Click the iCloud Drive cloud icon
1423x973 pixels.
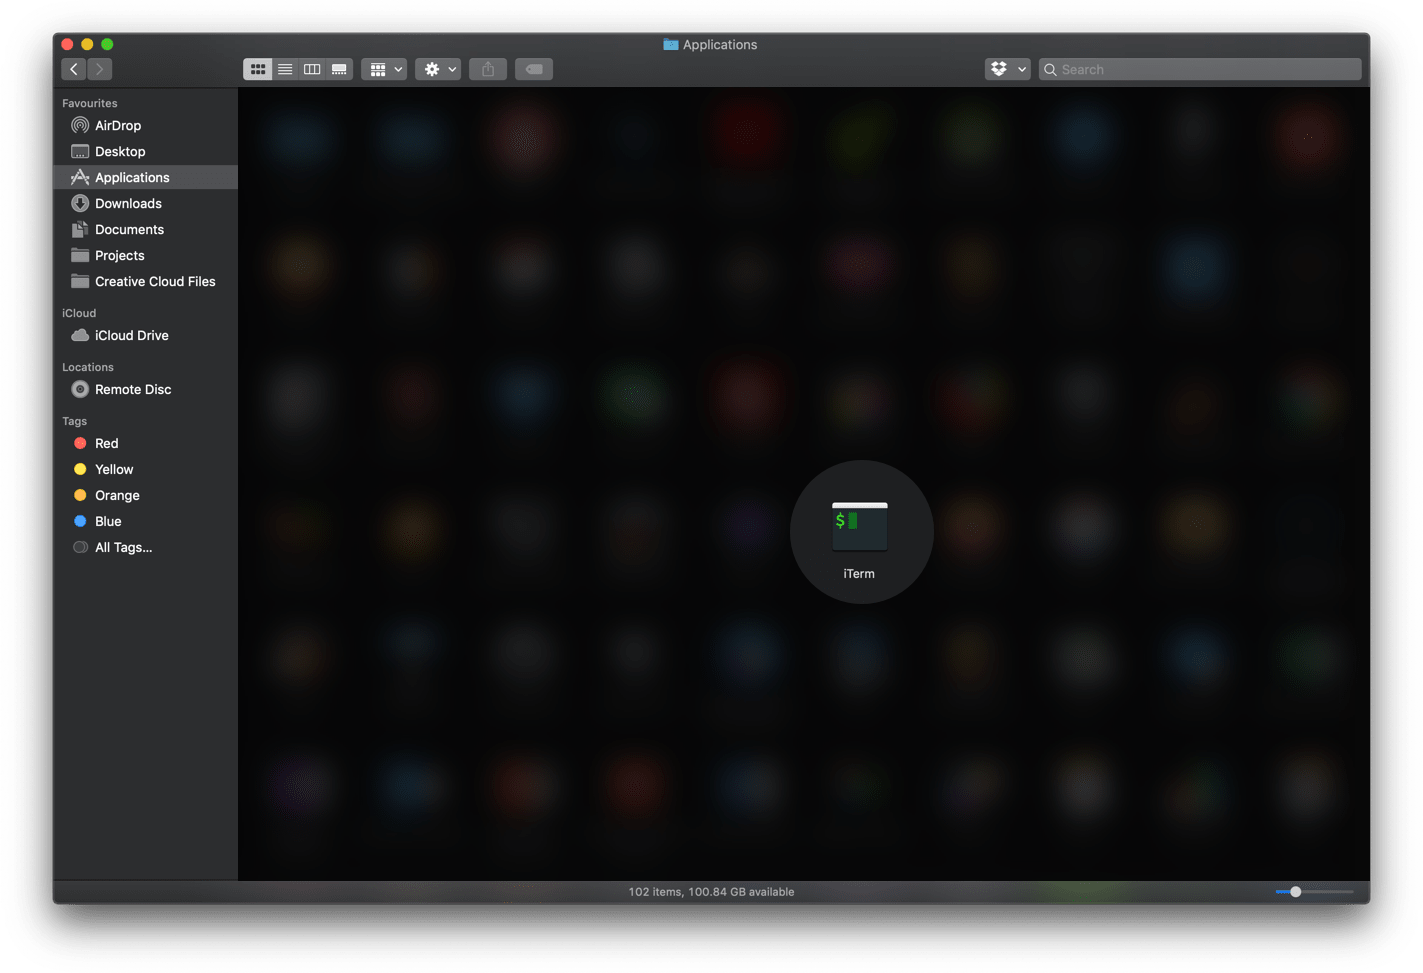pos(80,335)
